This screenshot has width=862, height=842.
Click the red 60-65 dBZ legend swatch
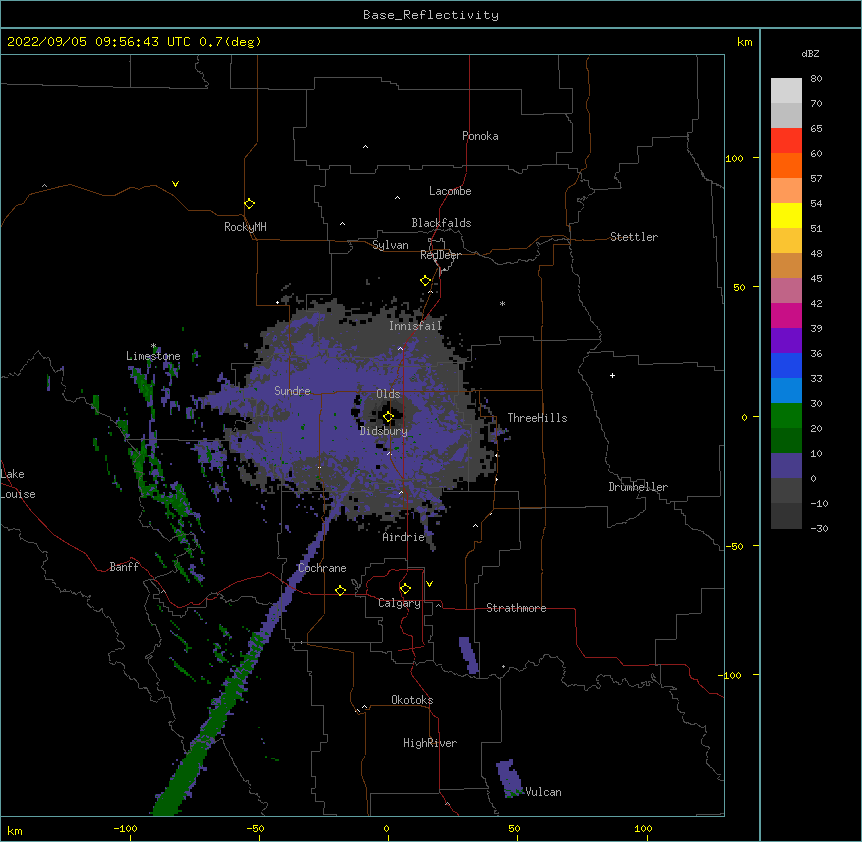pos(786,141)
